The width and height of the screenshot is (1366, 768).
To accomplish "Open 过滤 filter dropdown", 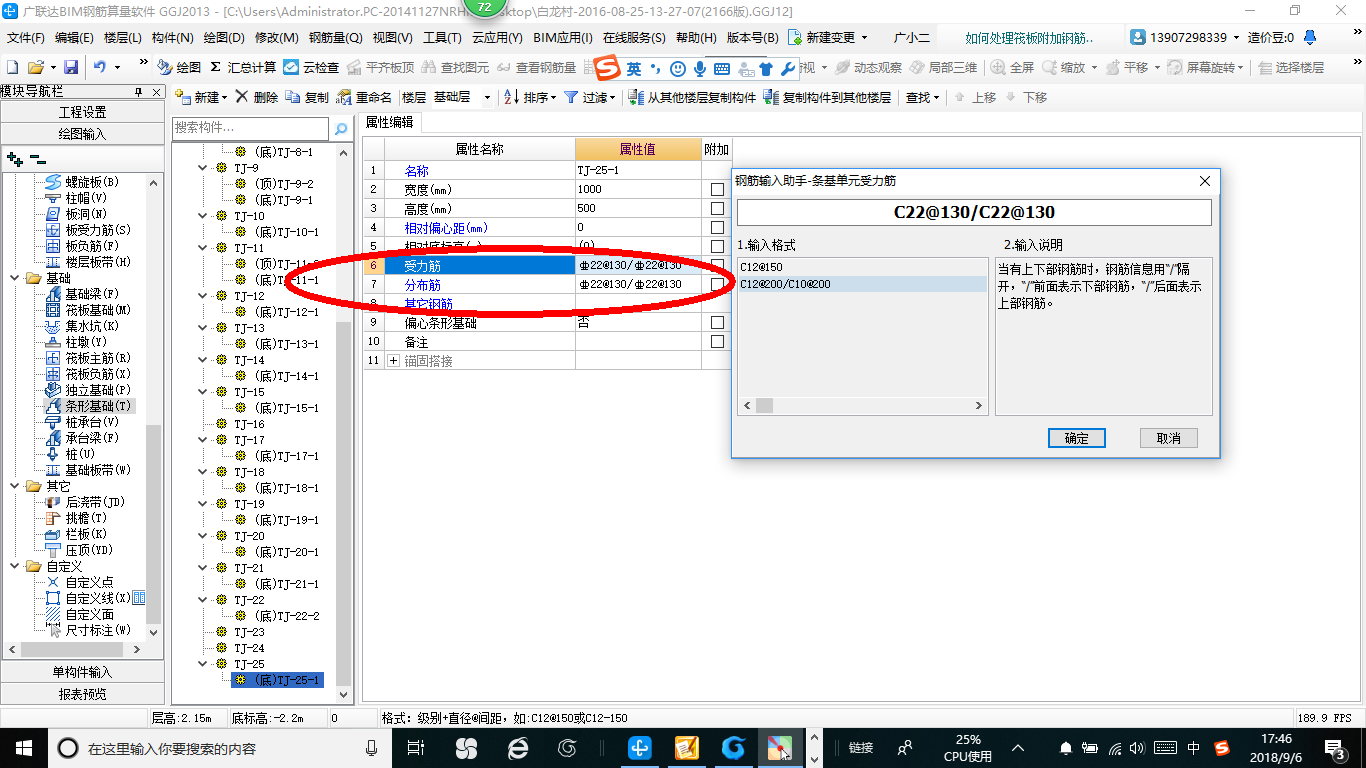I will tap(591, 97).
